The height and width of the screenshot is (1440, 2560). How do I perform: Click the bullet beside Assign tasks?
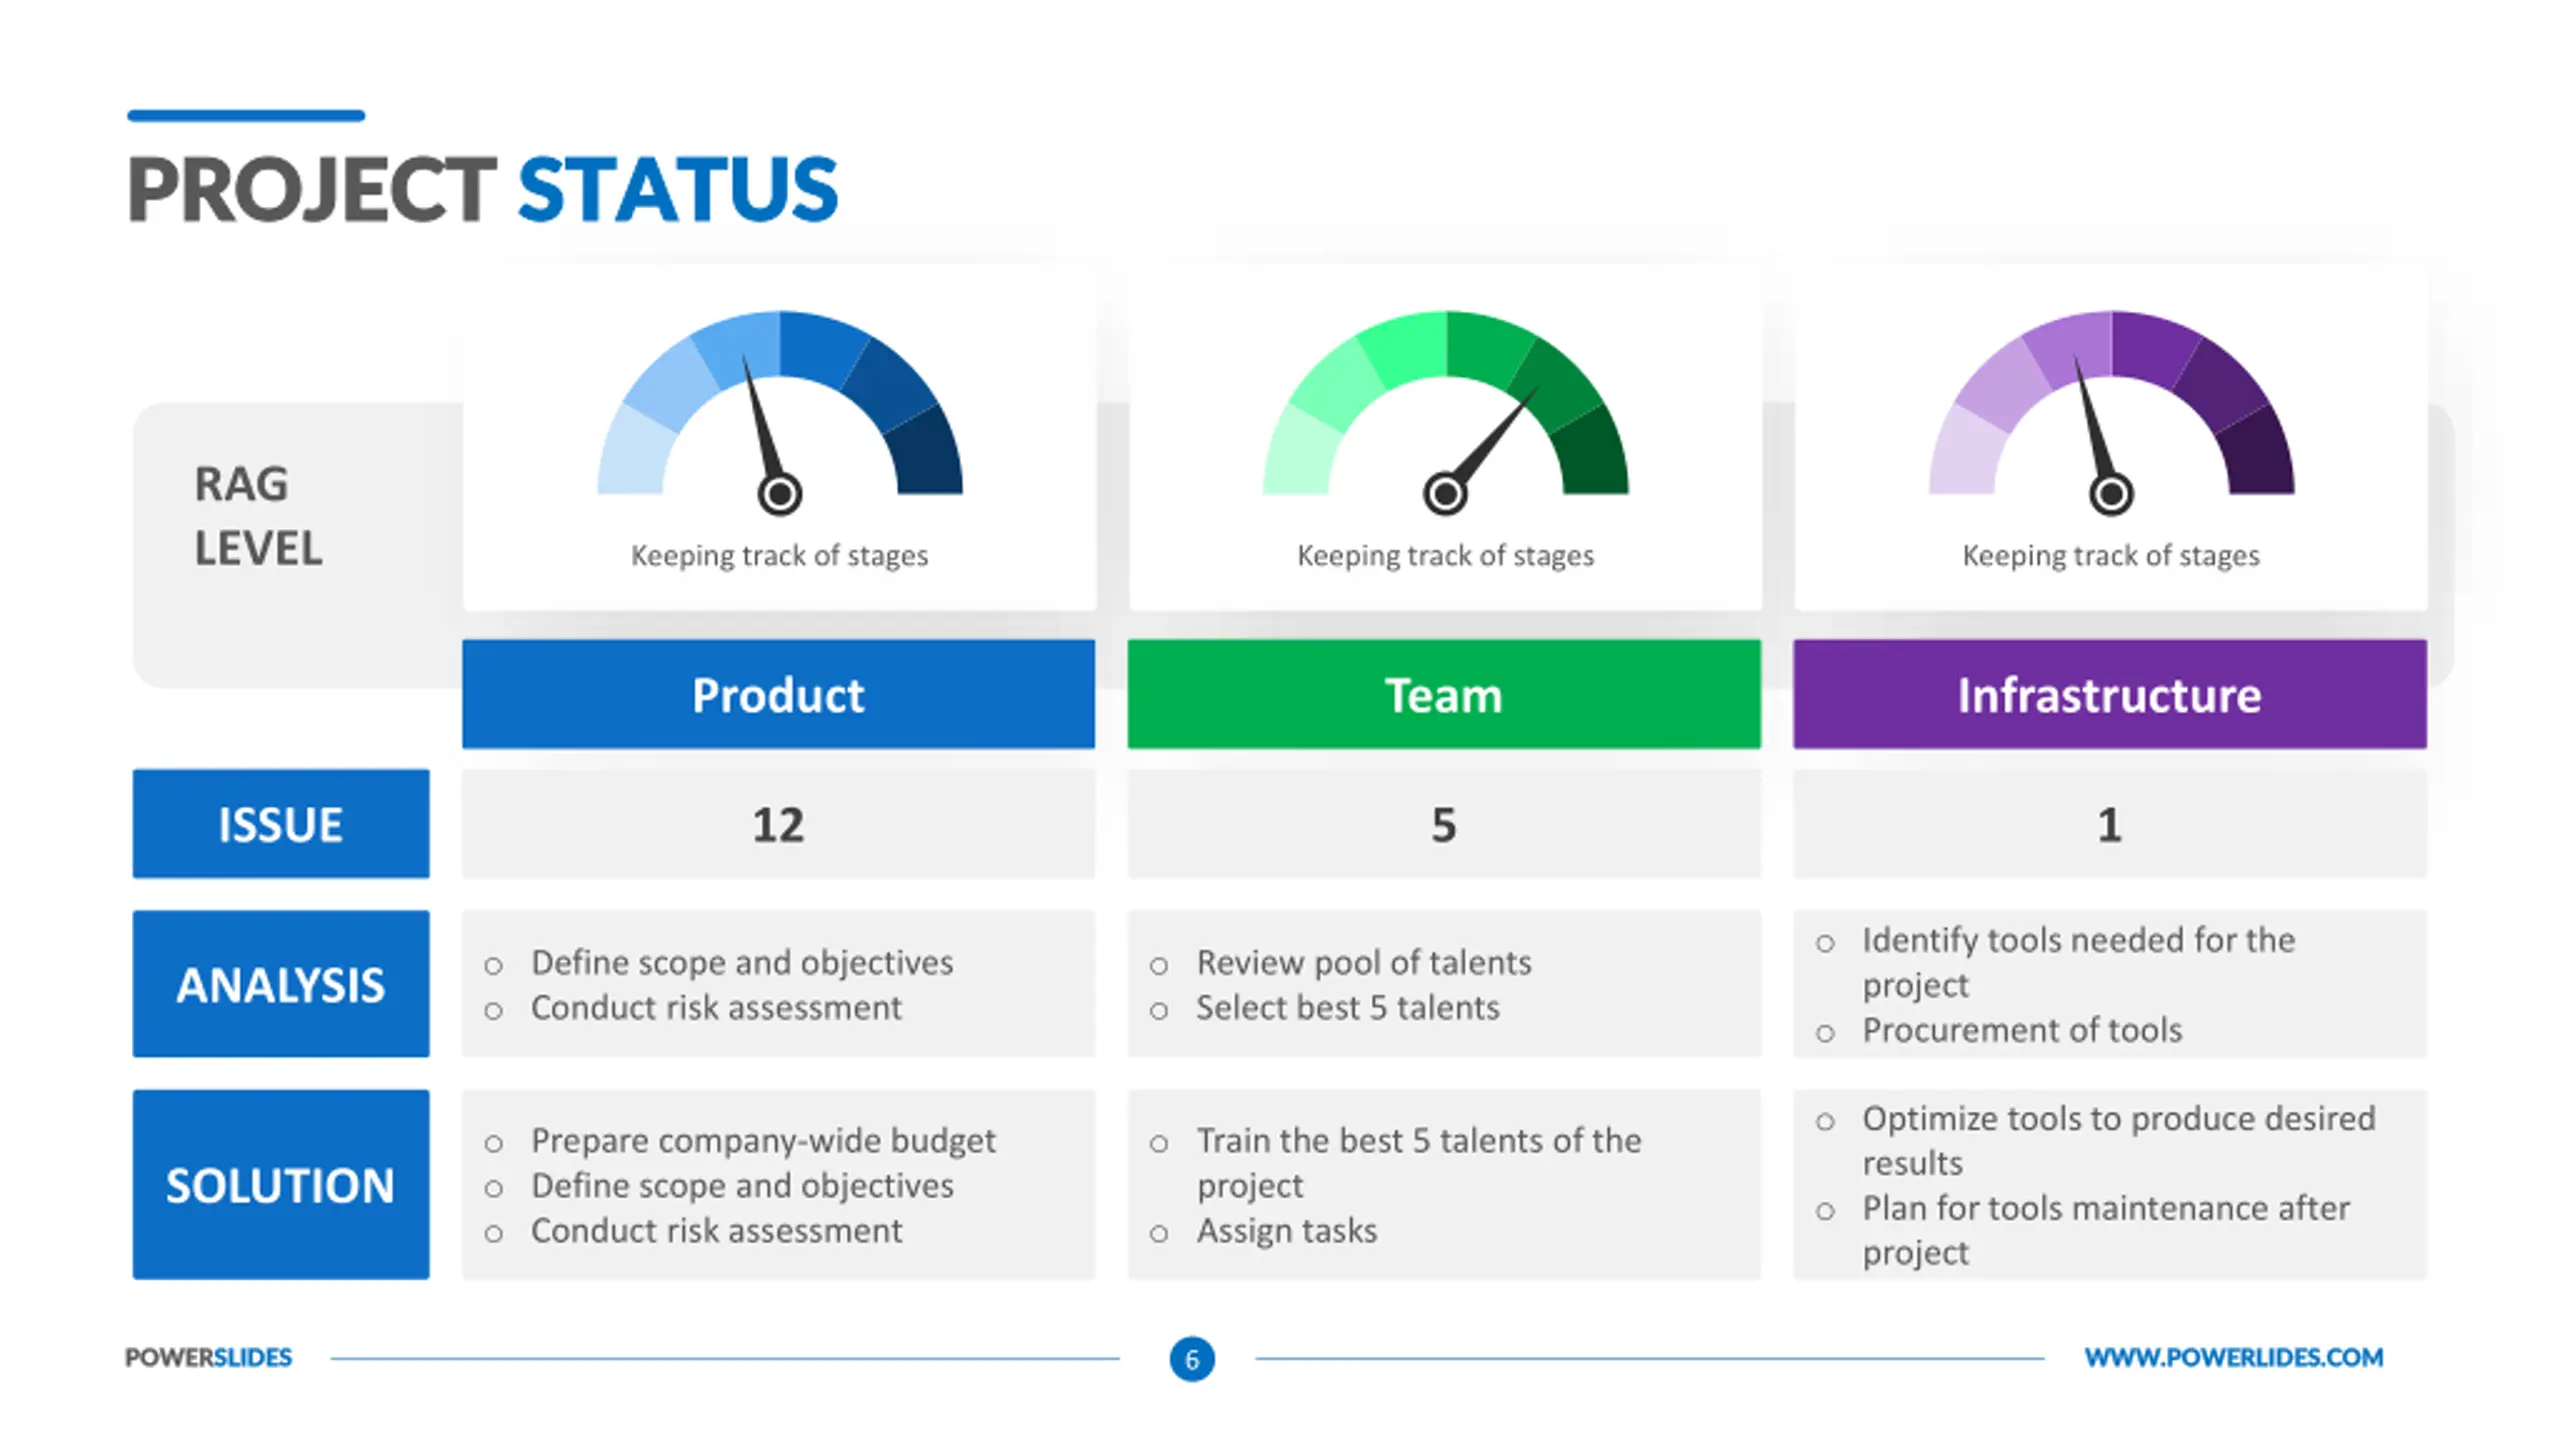point(1158,1233)
